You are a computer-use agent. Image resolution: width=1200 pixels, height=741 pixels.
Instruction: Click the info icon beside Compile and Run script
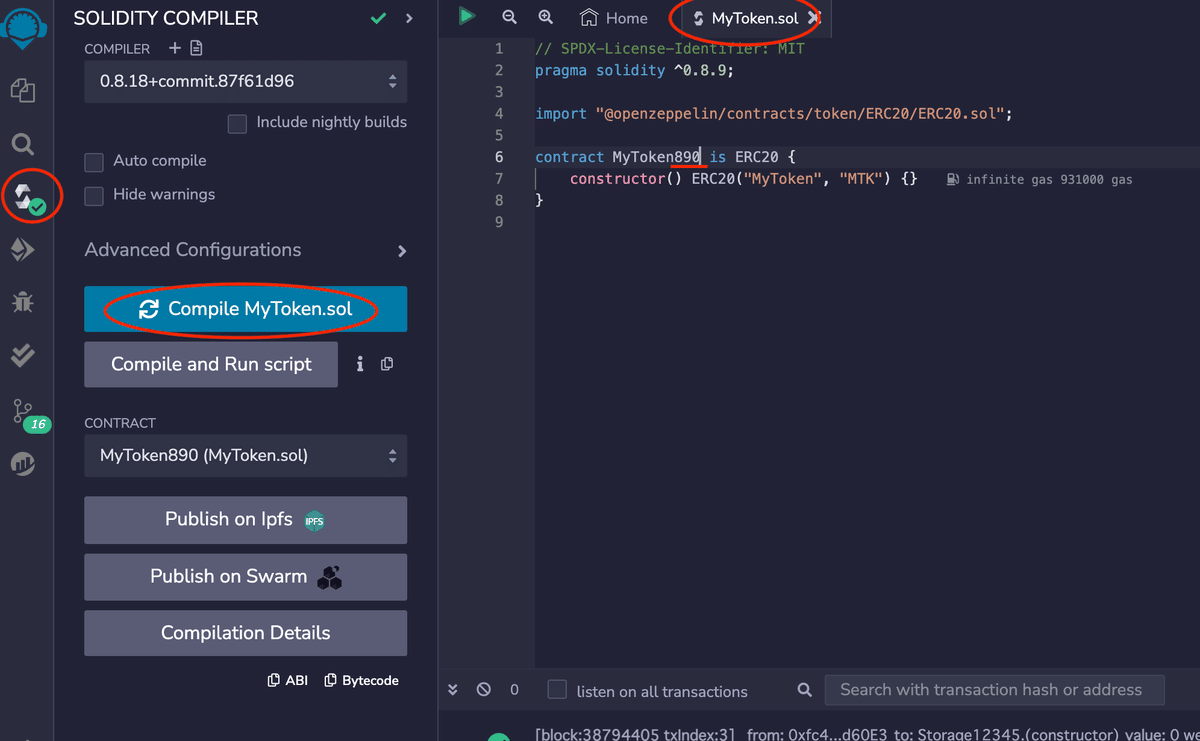tap(360, 364)
